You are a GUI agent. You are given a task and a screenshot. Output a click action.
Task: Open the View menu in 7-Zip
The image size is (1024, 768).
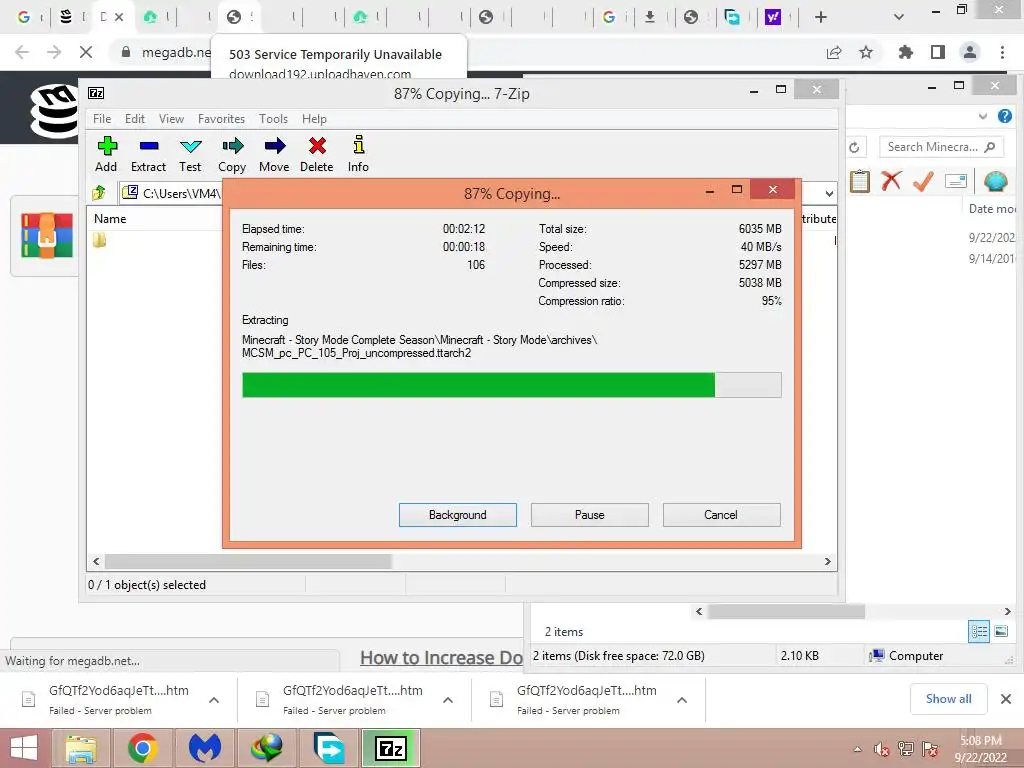pyautogui.click(x=171, y=119)
